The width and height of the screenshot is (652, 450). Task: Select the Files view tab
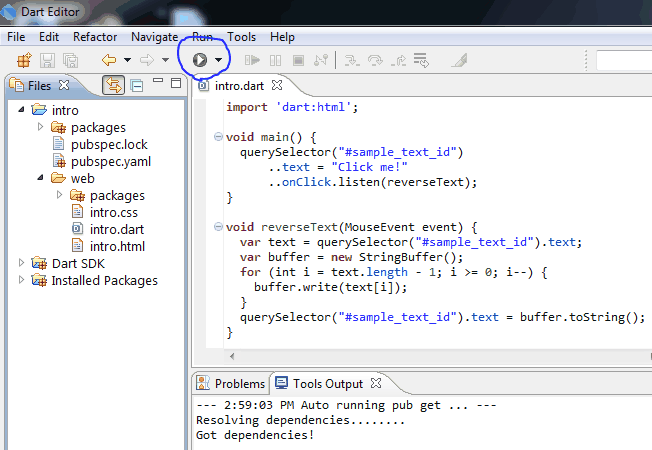(x=39, y=86)
